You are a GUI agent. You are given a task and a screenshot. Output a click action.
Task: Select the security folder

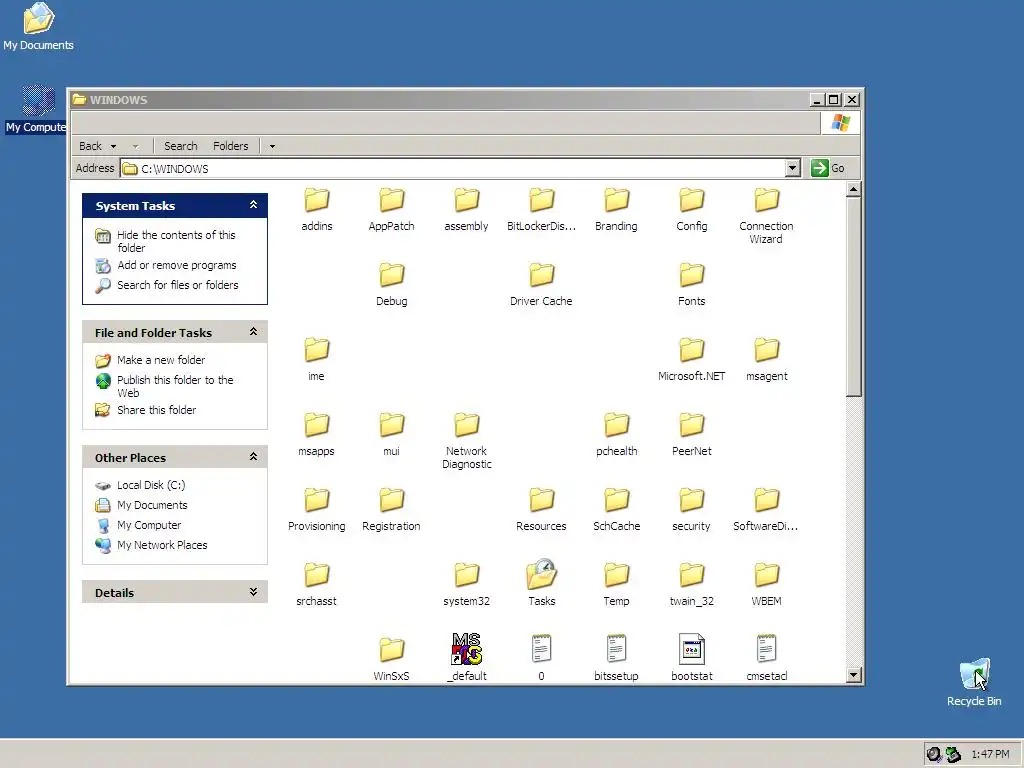692,509
